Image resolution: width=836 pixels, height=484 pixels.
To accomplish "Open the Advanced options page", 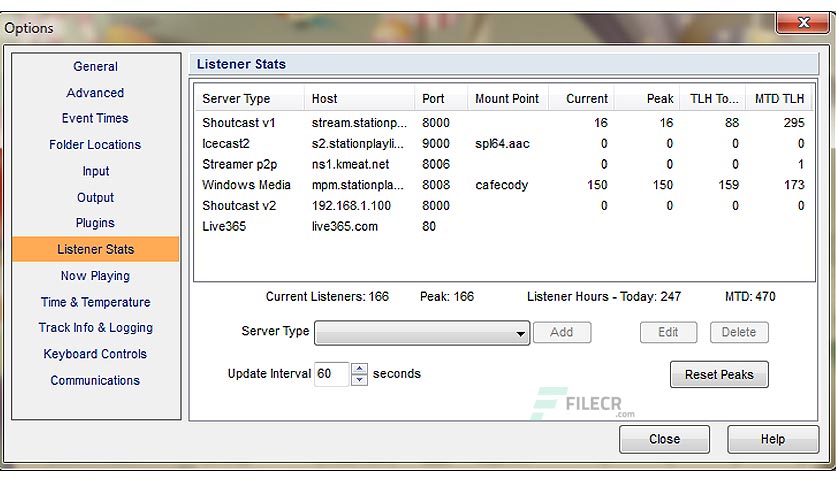I will pos(95,93).
